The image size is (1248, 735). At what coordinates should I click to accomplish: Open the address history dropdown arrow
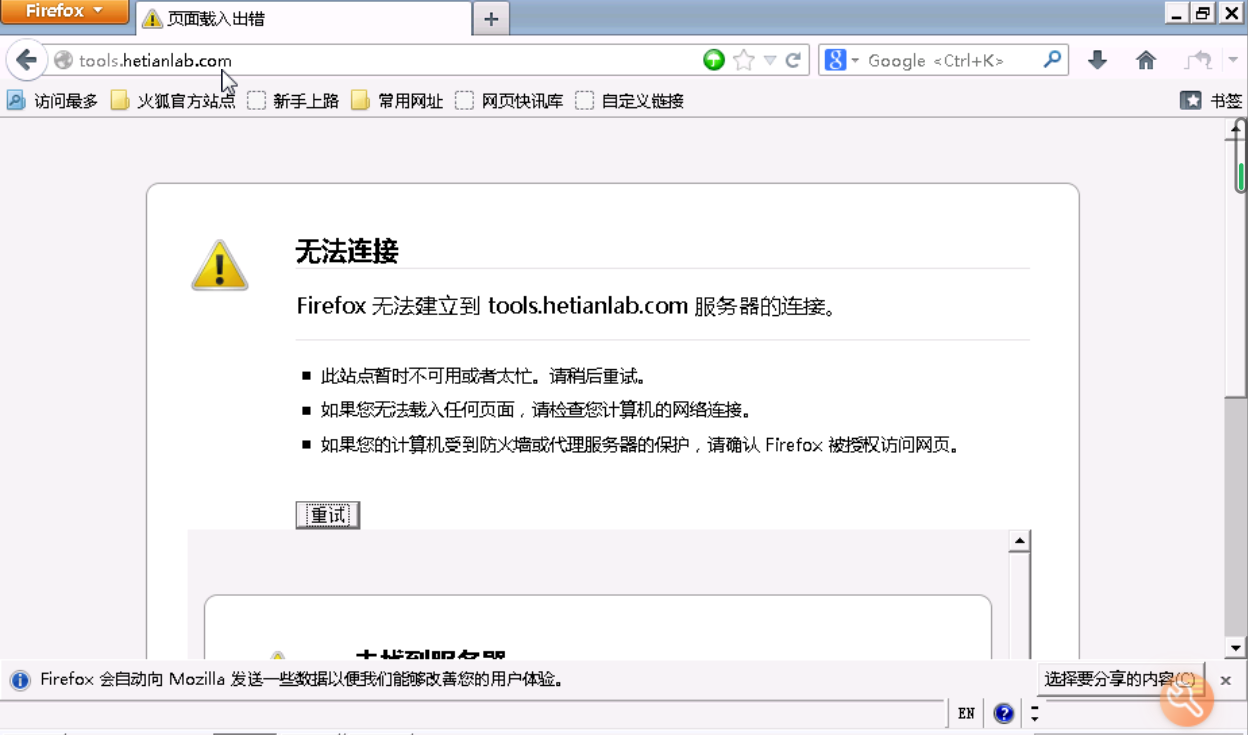pyautogui.click(x=770, y=61)
